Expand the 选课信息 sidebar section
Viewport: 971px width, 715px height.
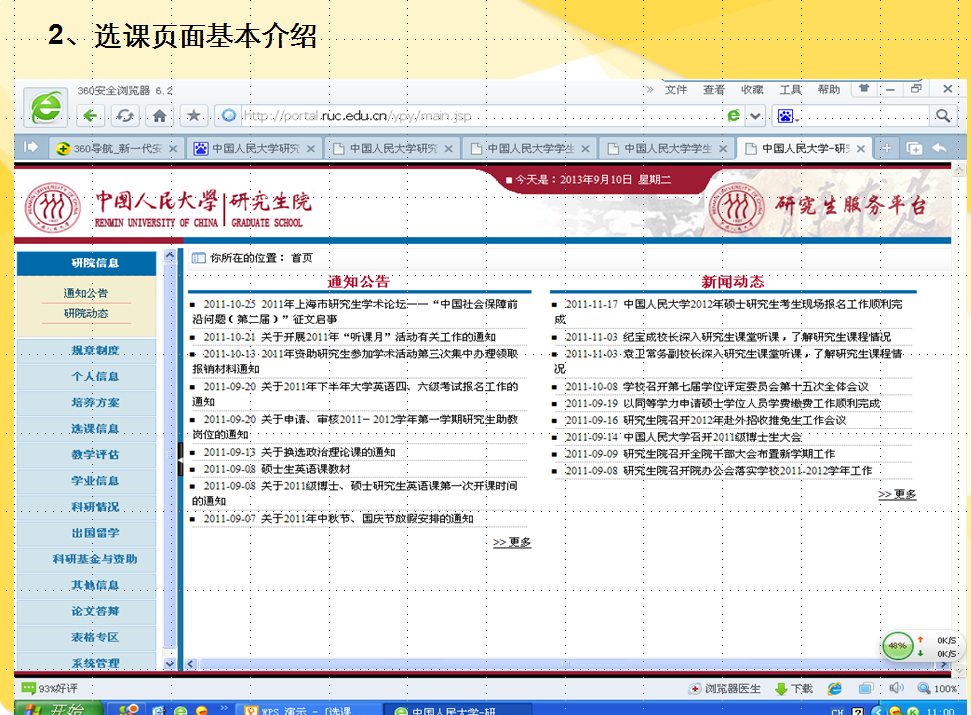[x=95, y=429]
